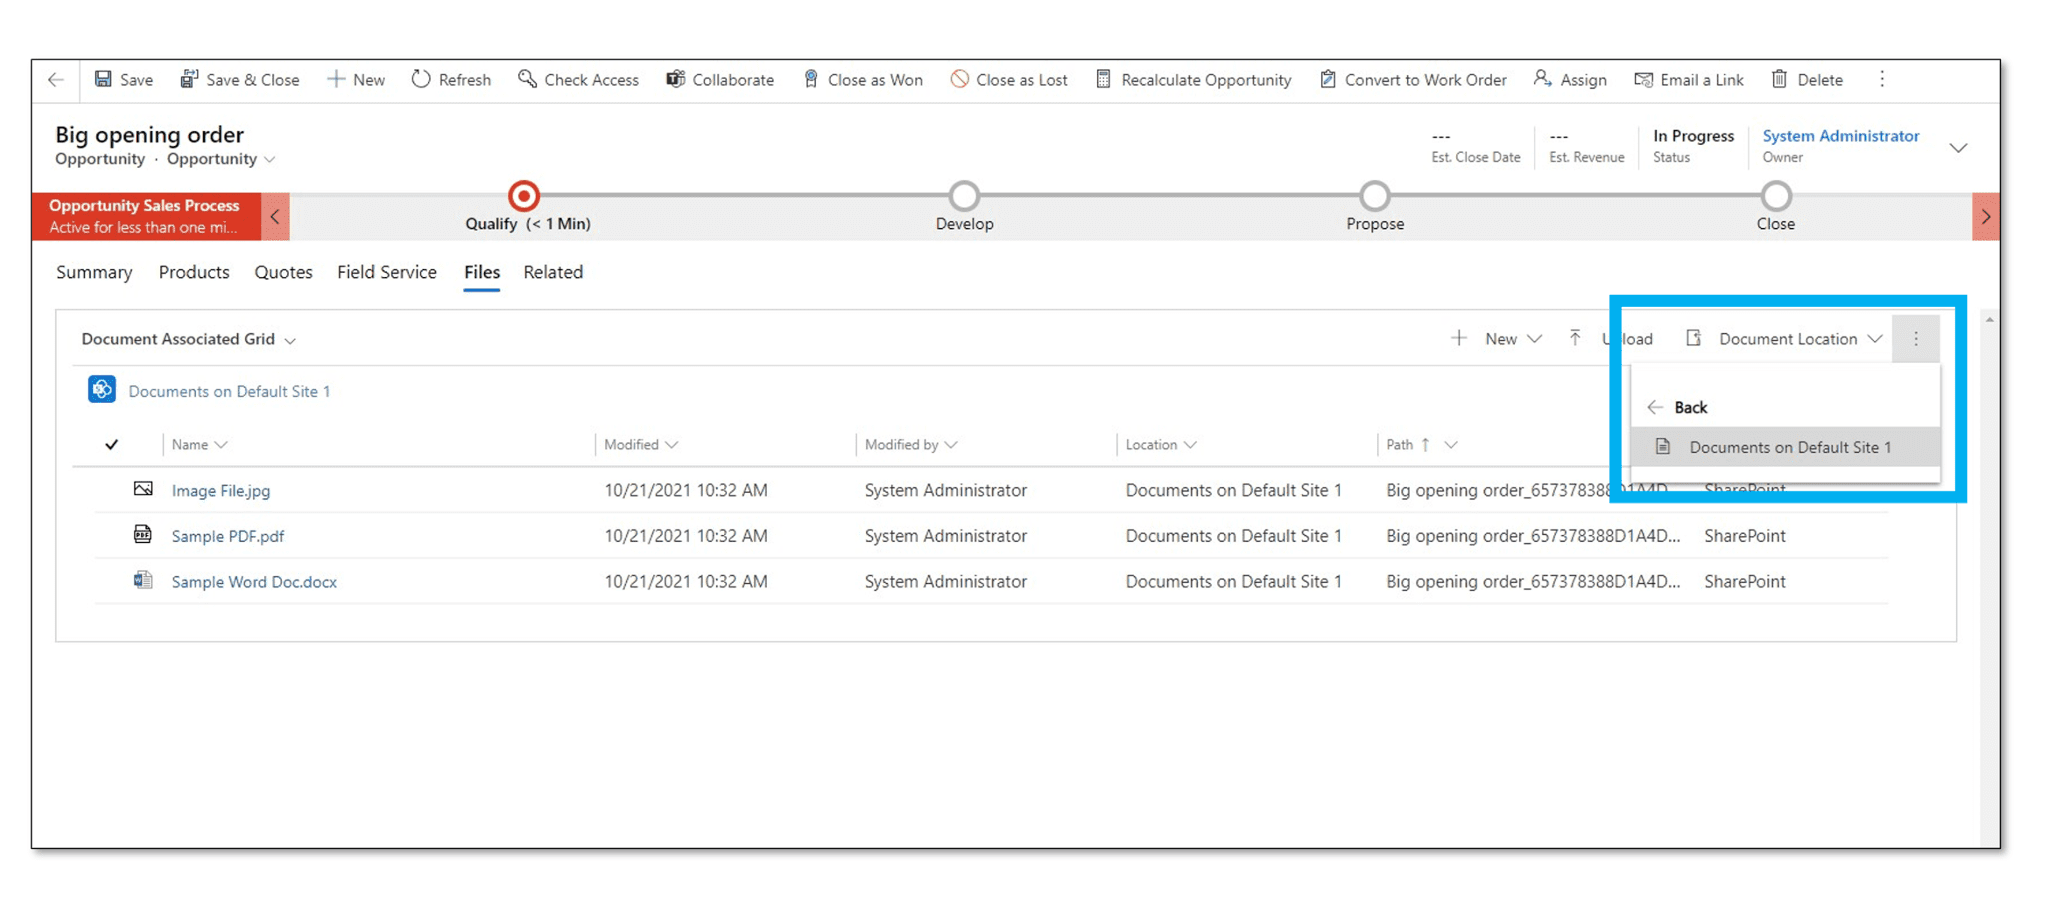Click the Save icon button
Screen dimensions: 2048x907
[103, 79]
